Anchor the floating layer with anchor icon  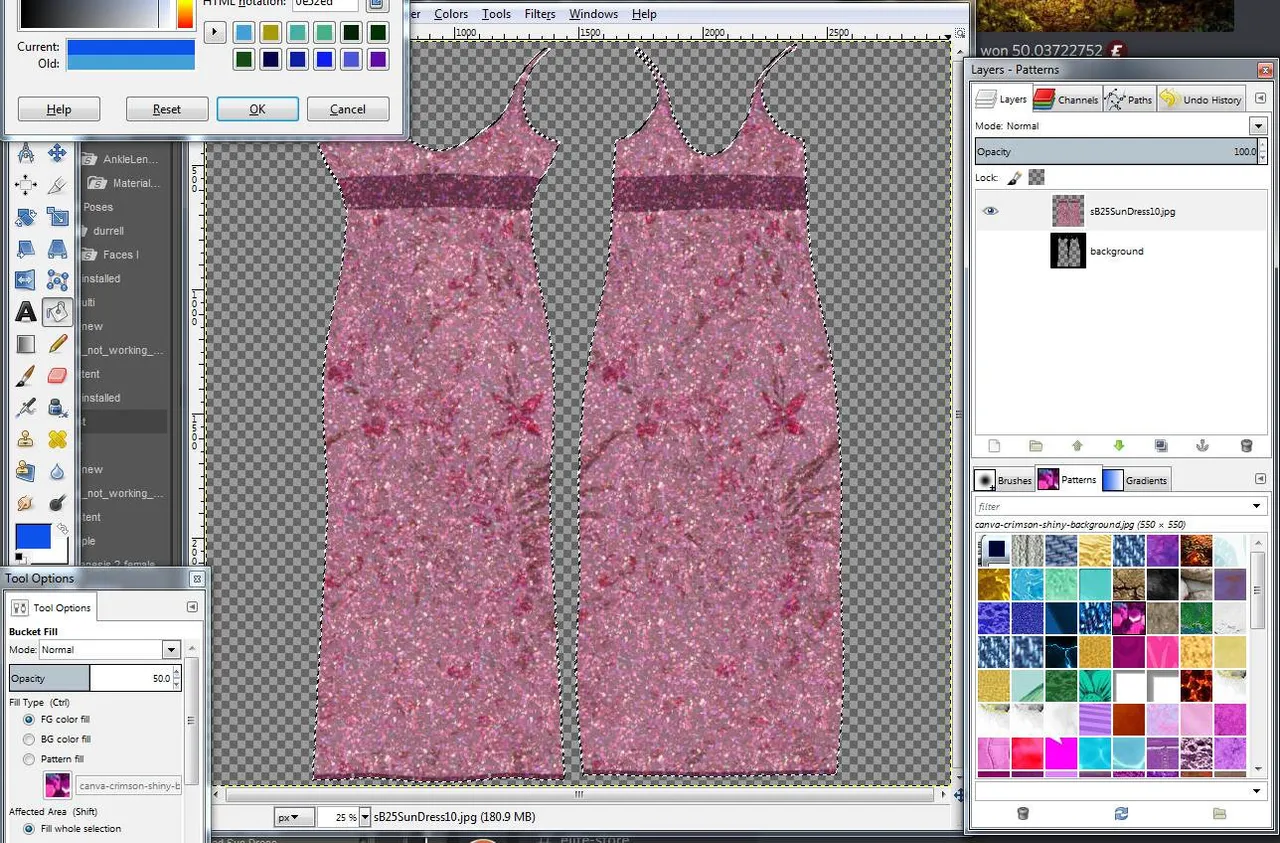click(1204, 446)
